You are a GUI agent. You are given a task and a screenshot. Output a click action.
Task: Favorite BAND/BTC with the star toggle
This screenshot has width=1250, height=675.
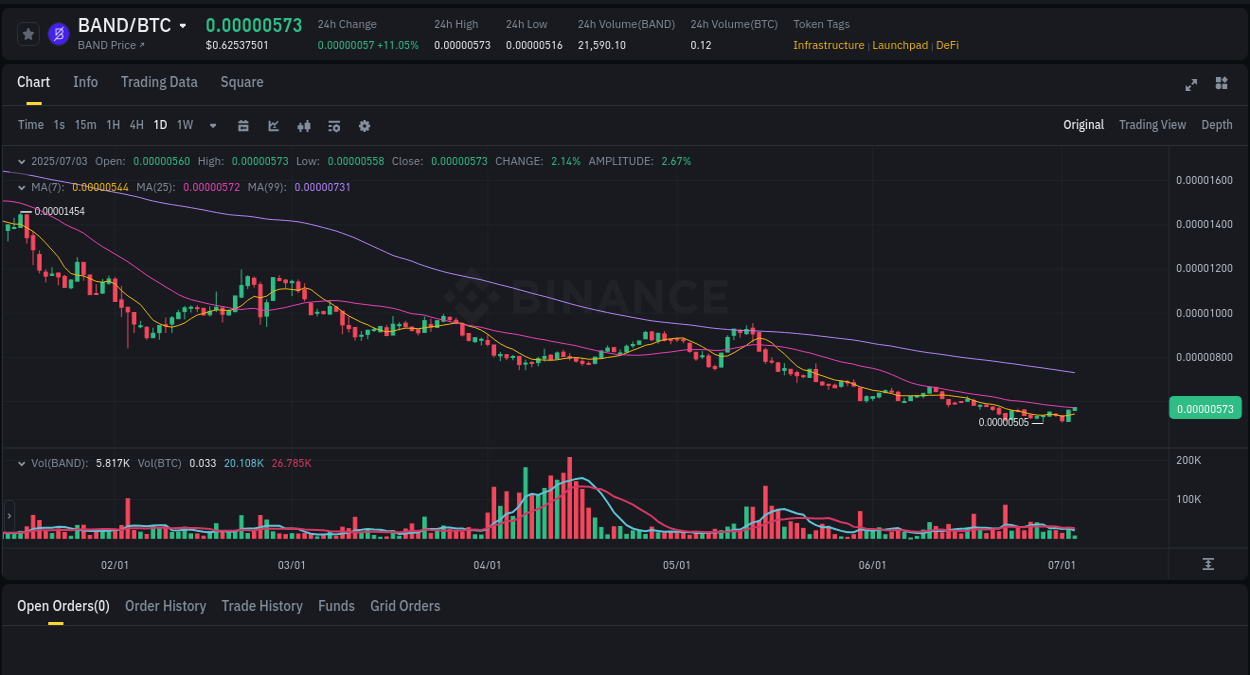coord(28,33)
